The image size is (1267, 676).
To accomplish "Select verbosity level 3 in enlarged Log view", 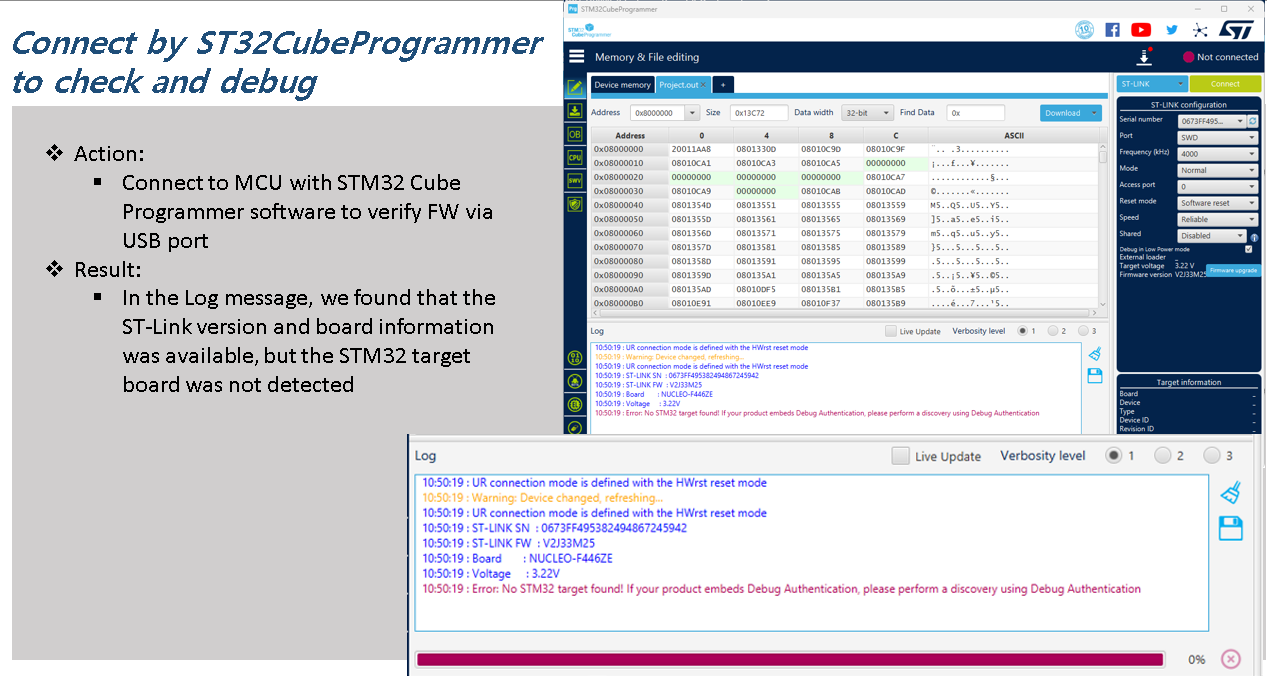I will click(x=1212, y=455).
